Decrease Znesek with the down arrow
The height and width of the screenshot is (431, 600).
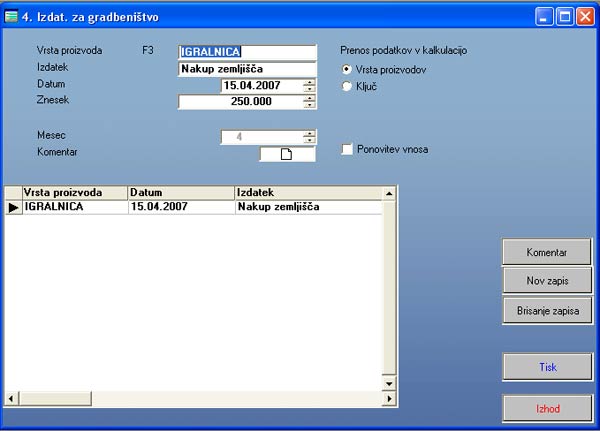point(309,104)
